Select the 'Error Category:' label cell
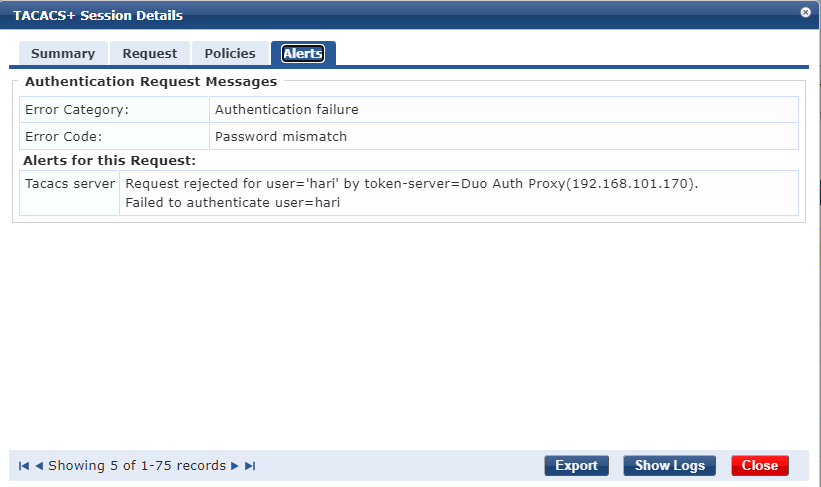The image size is (821, 487). pos(76,110)
